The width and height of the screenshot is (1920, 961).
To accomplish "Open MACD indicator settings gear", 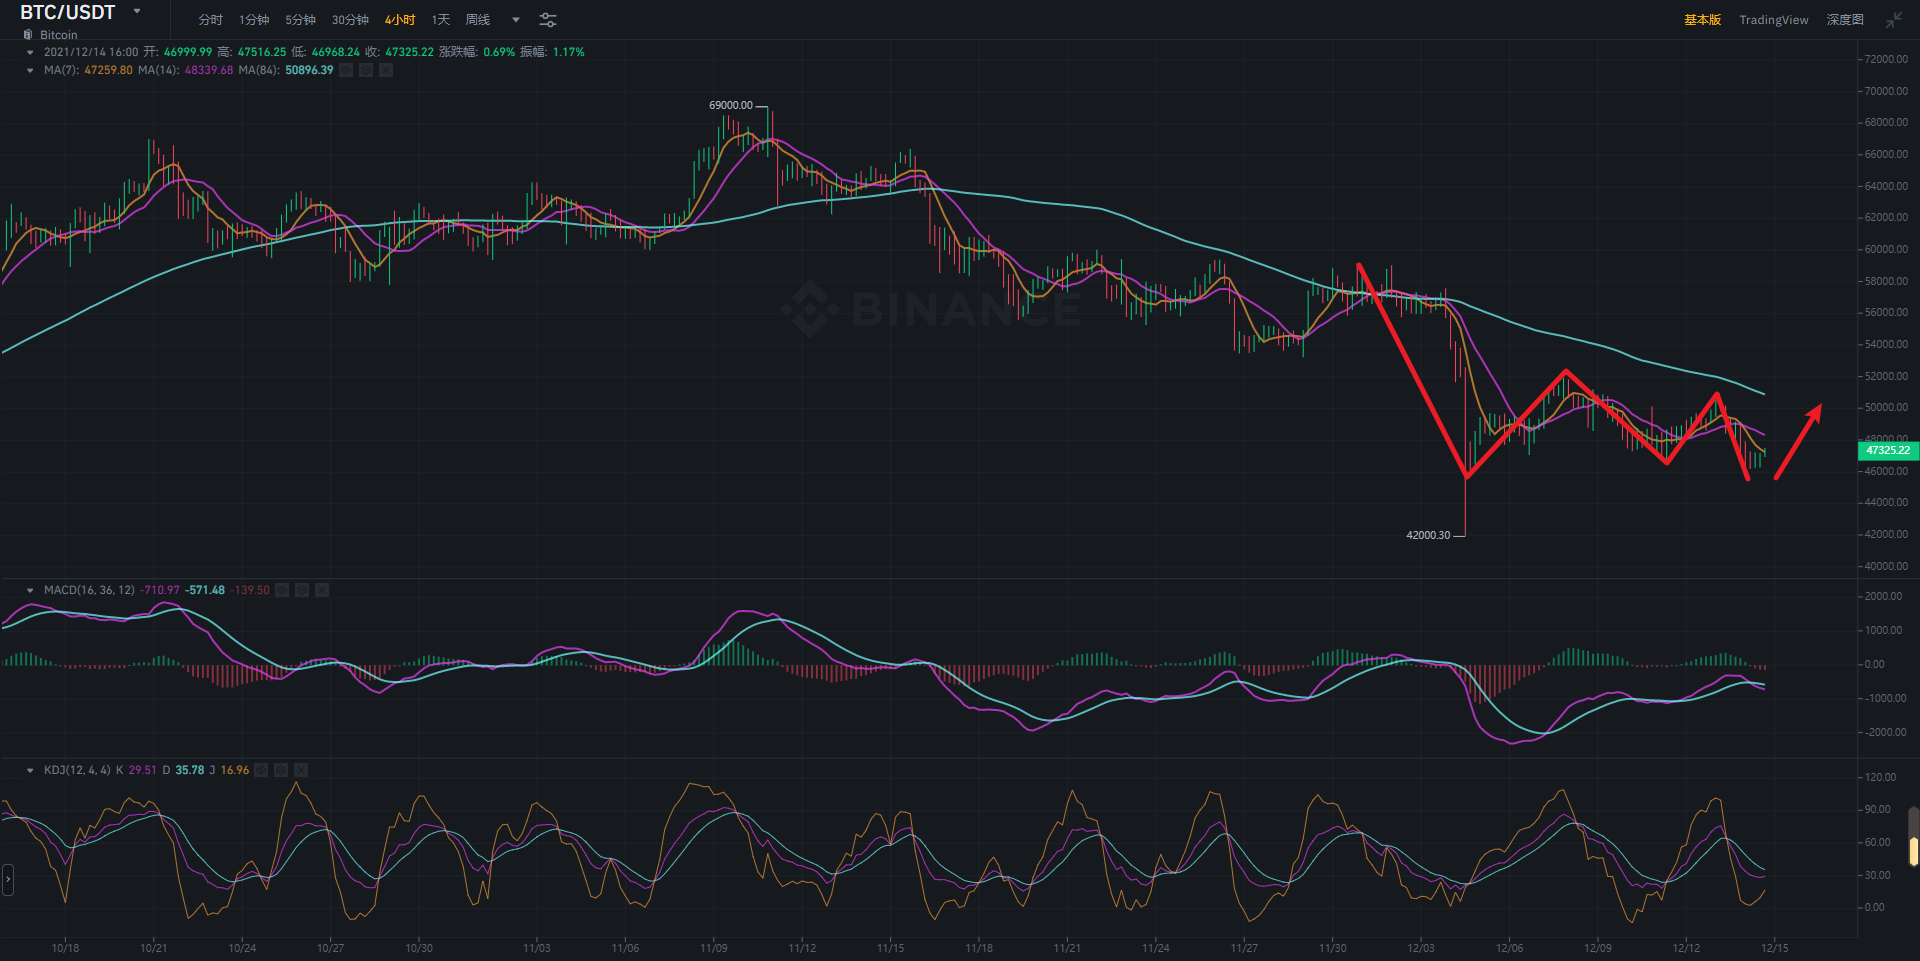I will [302, 590].
